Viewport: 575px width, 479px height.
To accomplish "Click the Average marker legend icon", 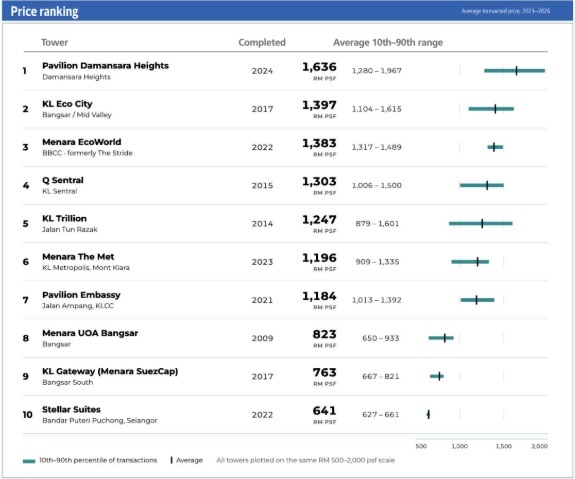I will pos(171,460).
